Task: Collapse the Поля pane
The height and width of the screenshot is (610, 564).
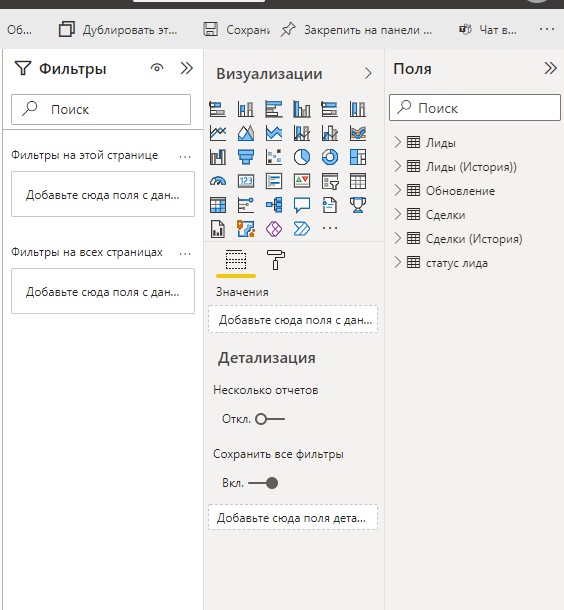Action: pyautogui.click(x=550, y=68)
